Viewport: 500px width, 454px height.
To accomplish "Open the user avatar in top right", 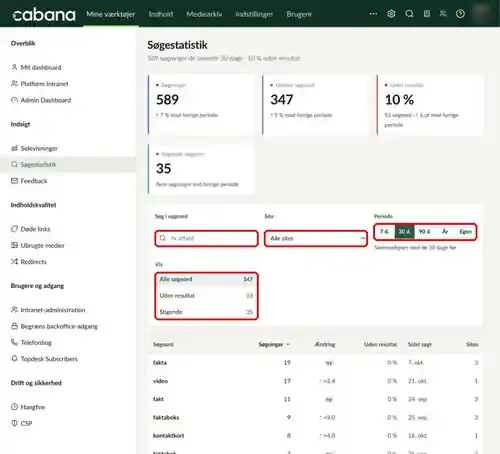I will (481, 14).
